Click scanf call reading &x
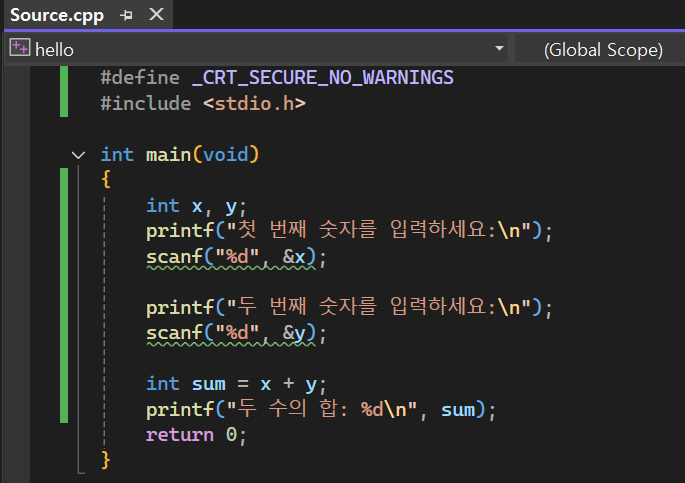 (236, 257)
